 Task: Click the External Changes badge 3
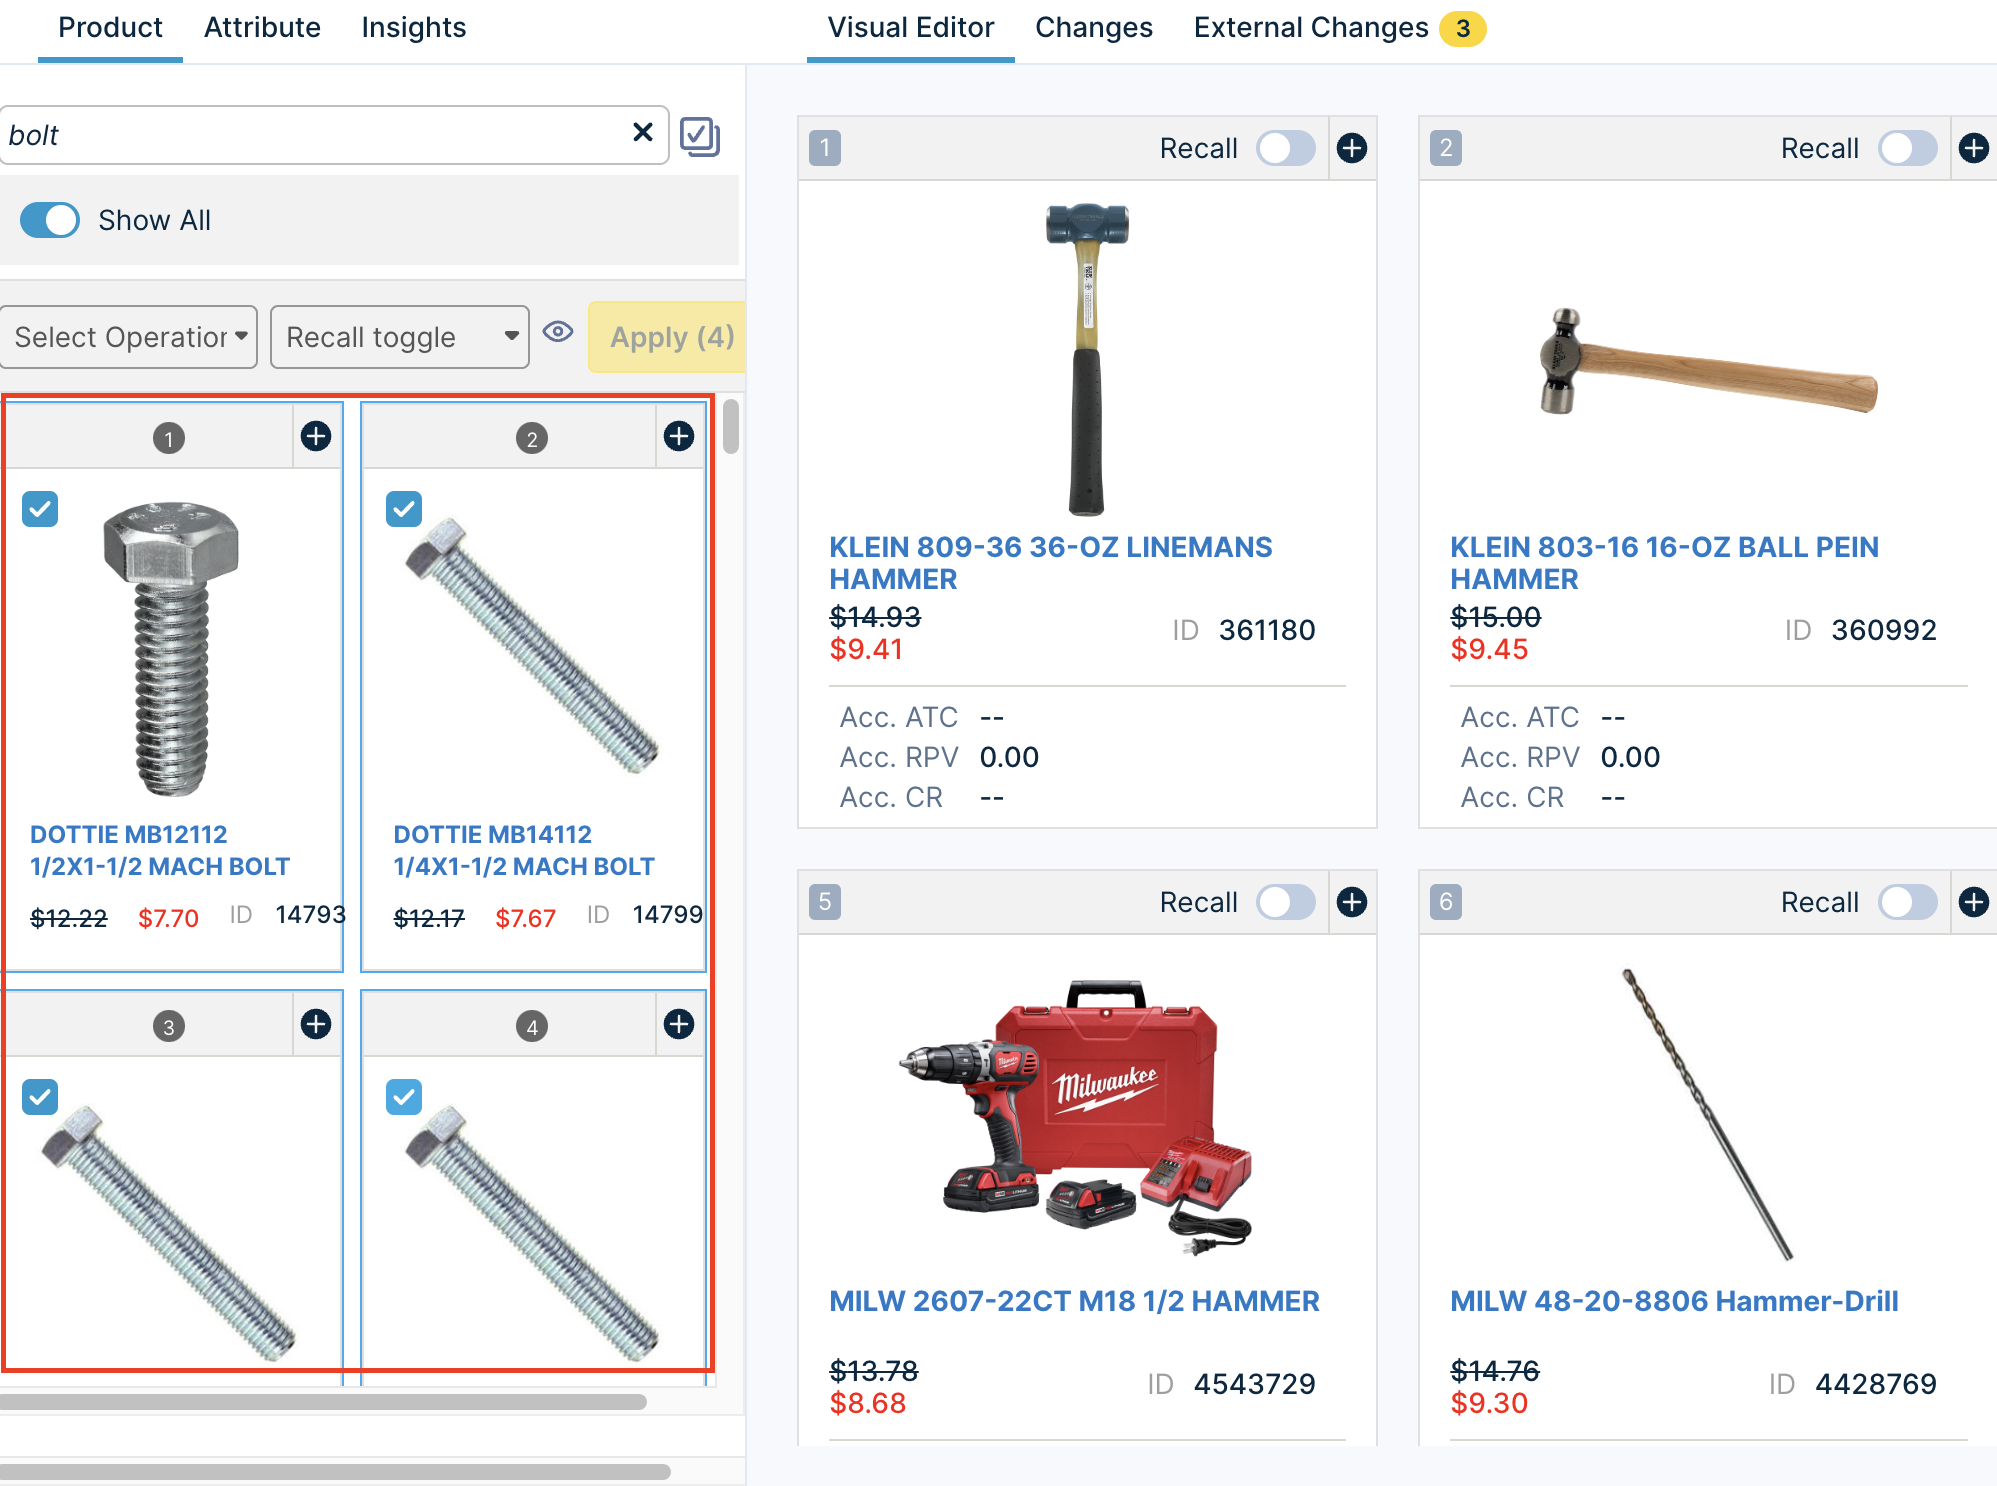[1463, 28]
